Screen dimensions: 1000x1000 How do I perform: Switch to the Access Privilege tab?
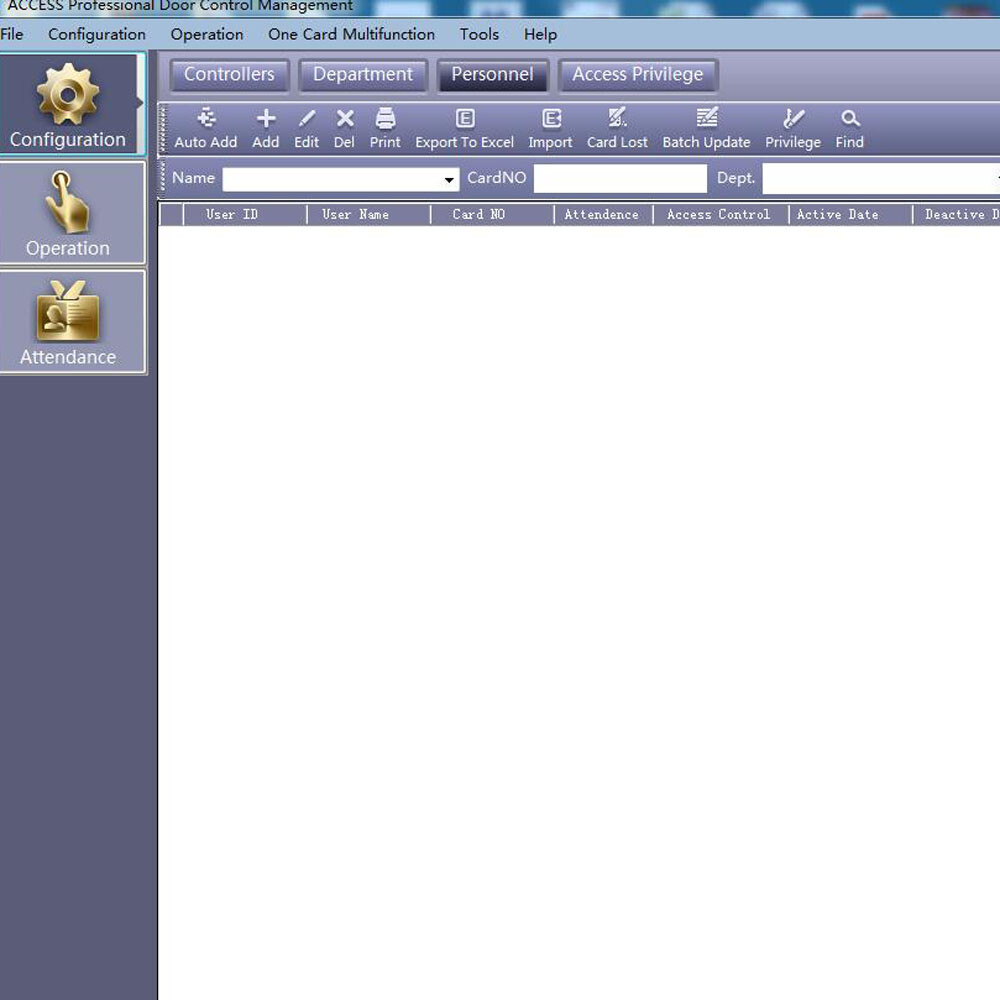pos(637,75)
